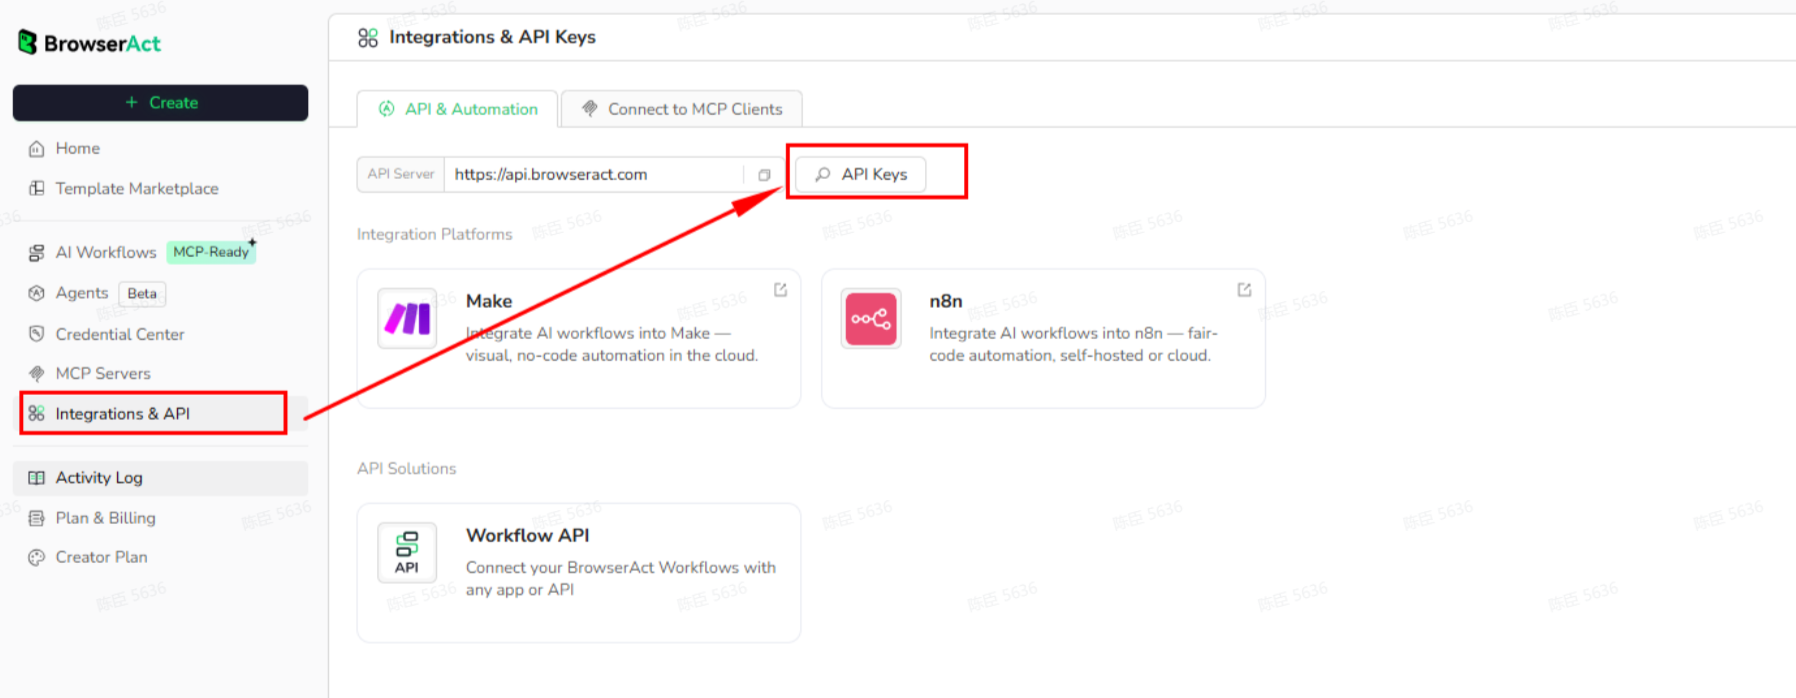
Task: Click the BrowserAct logo
Action: (x=90, y=43)
